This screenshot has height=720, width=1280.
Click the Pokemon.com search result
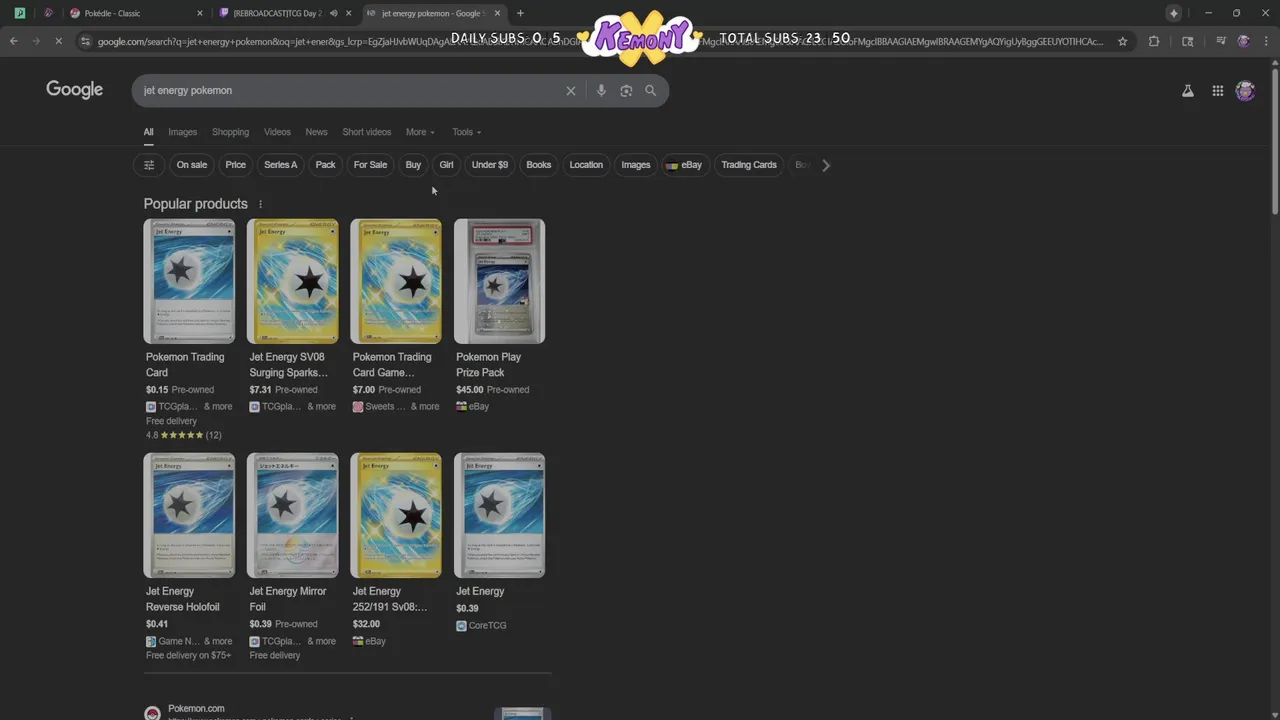(196, 708)
